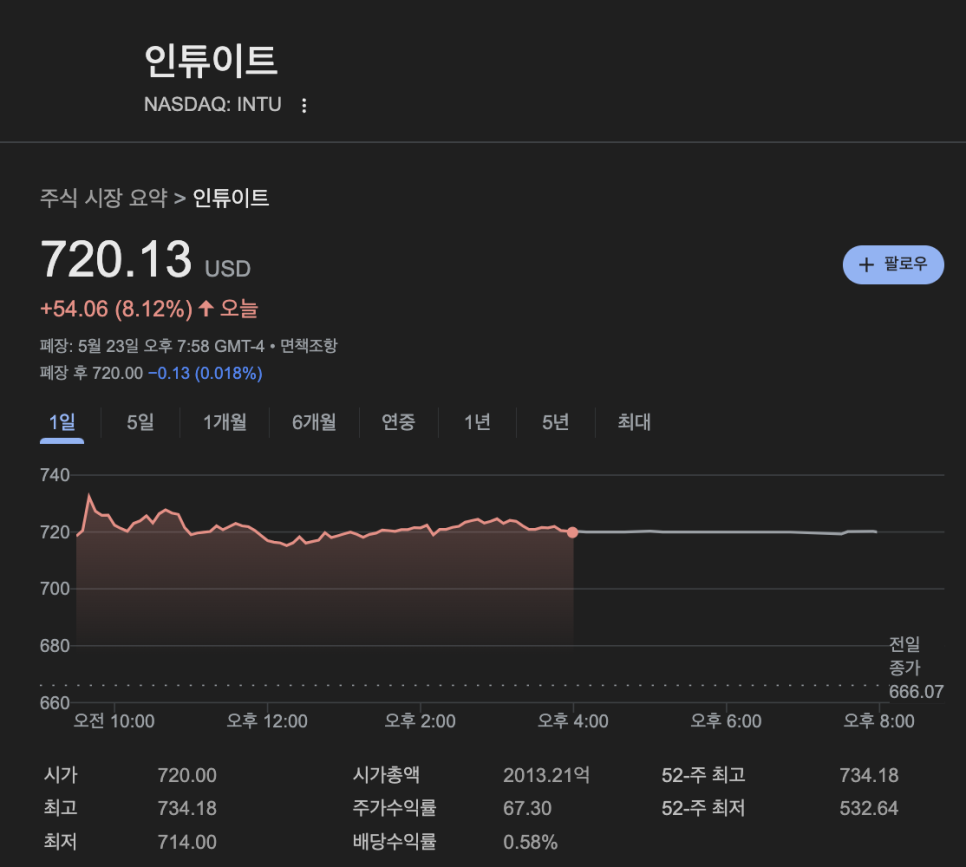Viewport: 966px width, 867px height.
Task: Click the +54.06 (8.12%) change text
Action: 116,309
